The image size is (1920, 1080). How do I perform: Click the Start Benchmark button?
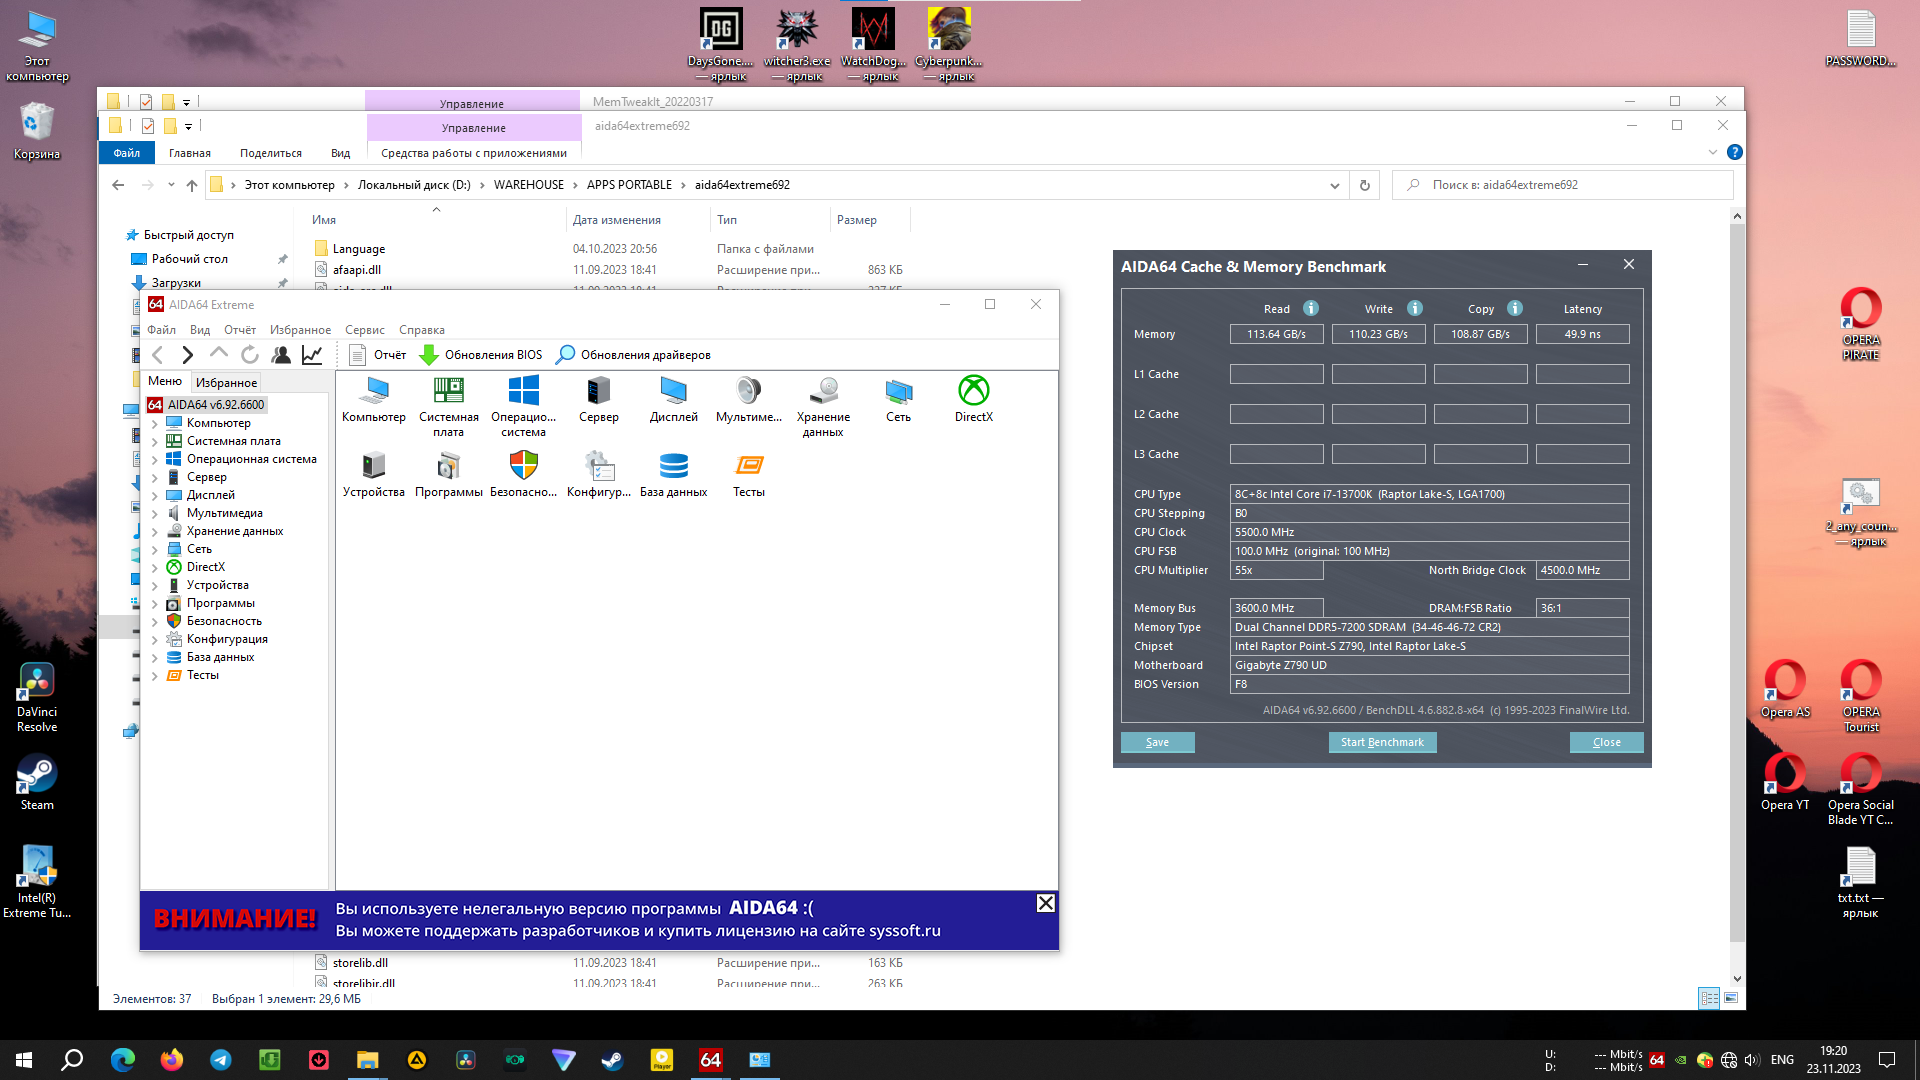(1382, 742)
